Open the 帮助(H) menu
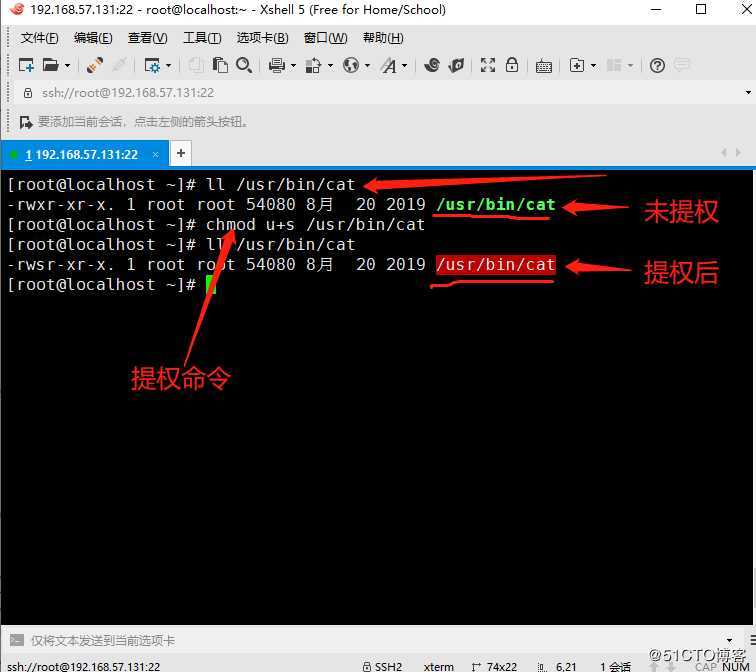Viewport: 756px width, 672px height. click(383, 38)
